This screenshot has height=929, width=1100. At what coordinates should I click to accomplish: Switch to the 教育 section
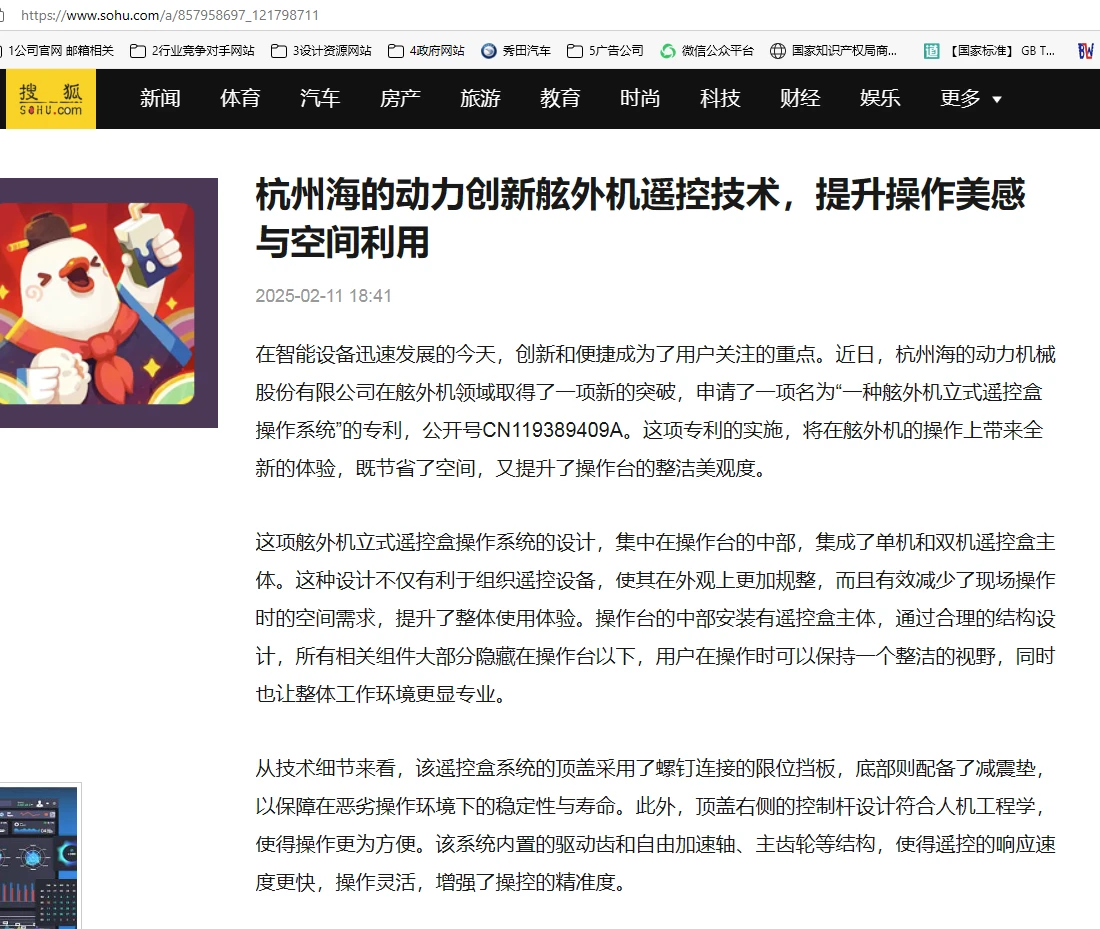coord(560,98)
